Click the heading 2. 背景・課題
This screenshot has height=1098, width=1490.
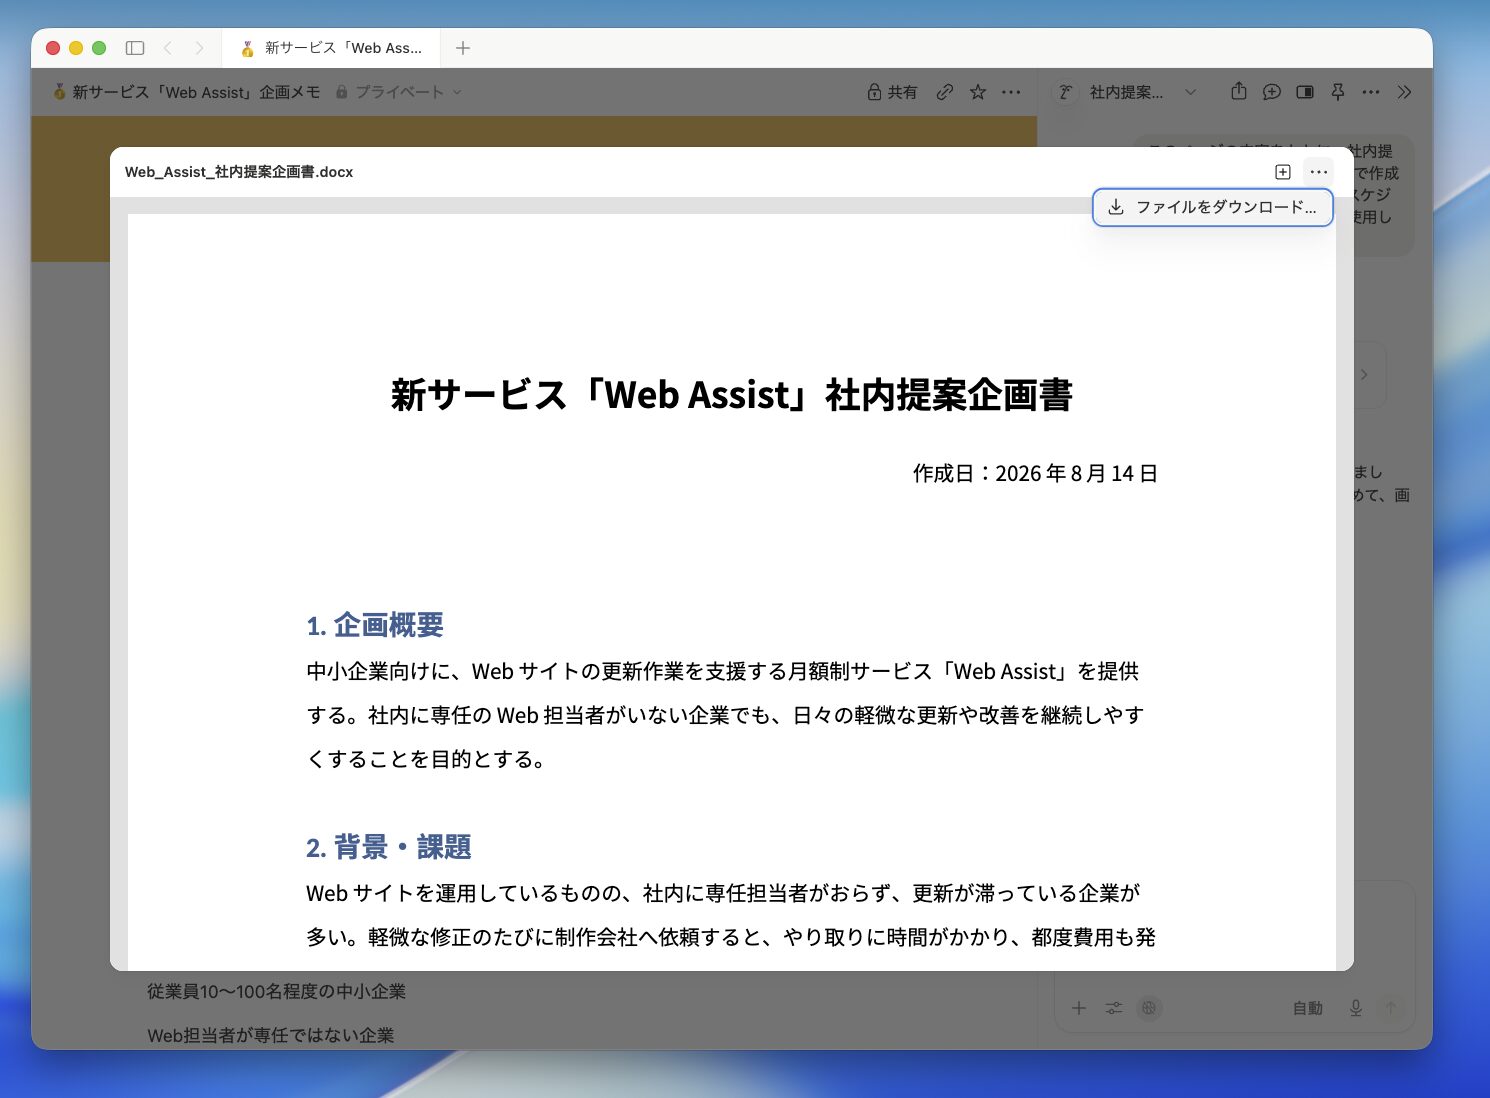(x=388, y=848)
